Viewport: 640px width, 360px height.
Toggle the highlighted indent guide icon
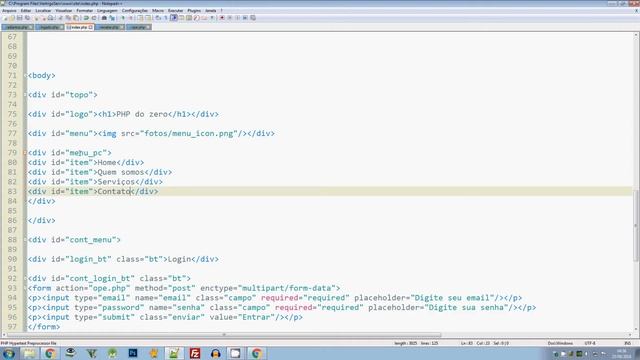[173, 18]
